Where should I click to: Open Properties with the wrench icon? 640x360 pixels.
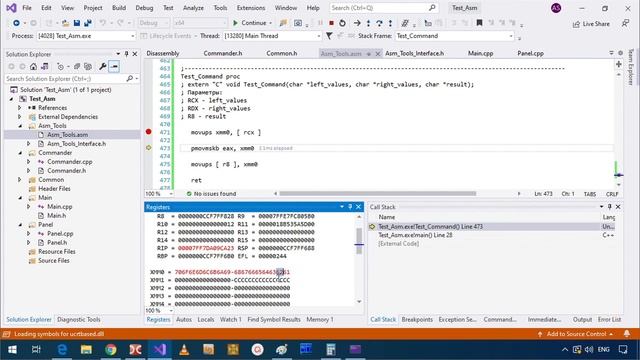pos(102,66)
